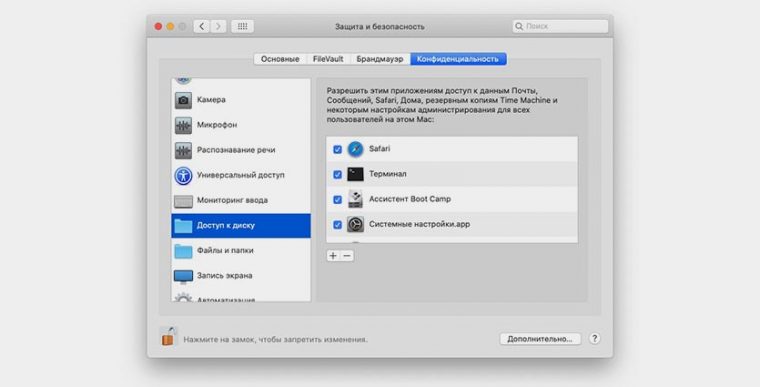Select the Ассистент Boot Camp label
This screenshot has width=760, height=387.
(x=410, y=199)
